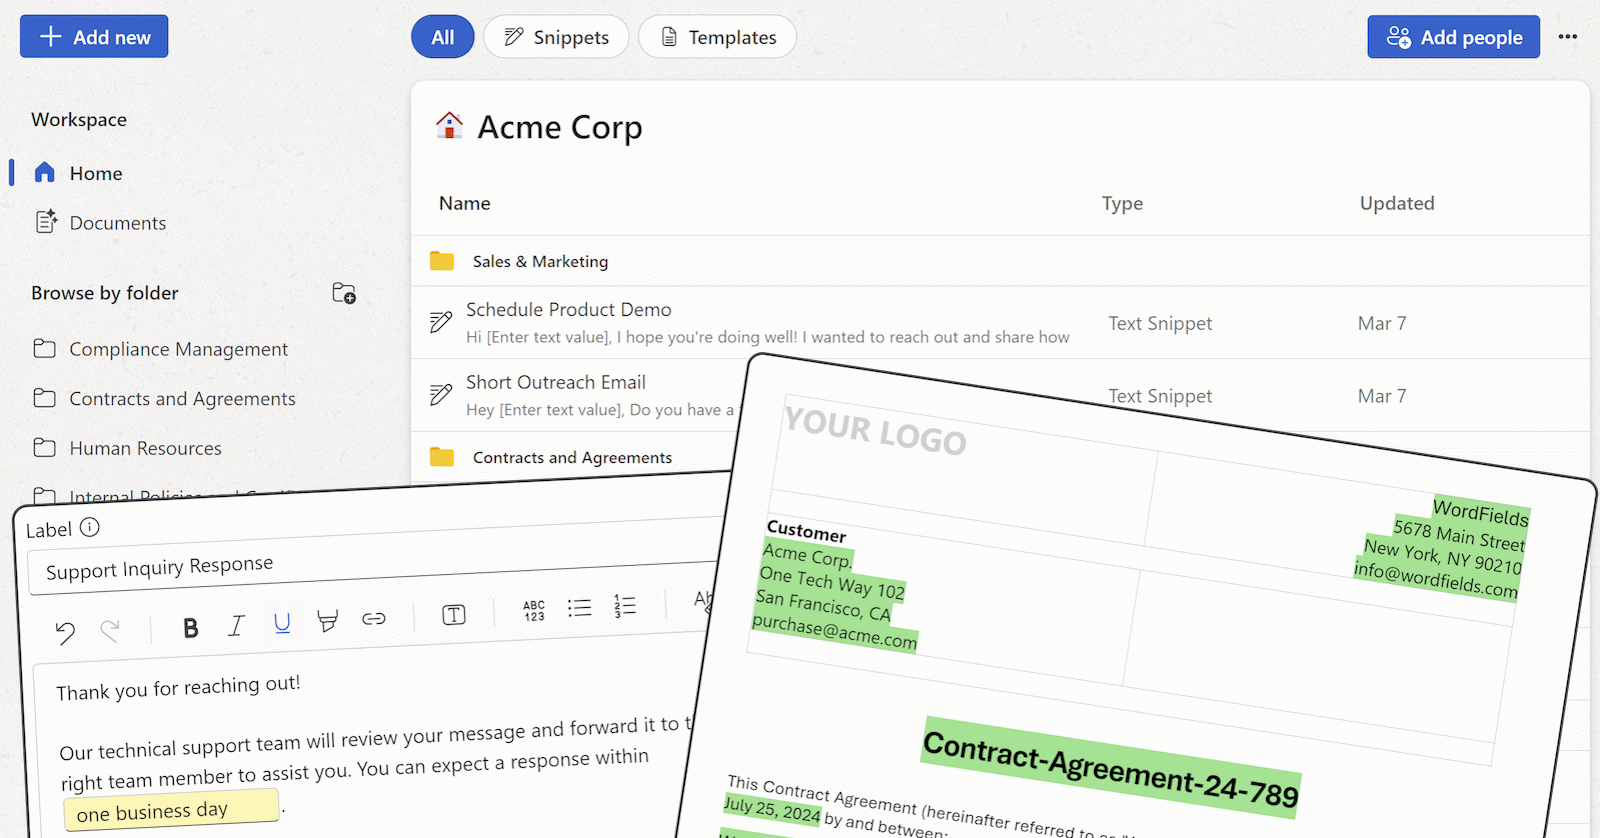Click the snippet icon beside Schedule Product Demo
Image resolution: width=1600 pixels, height=838 pixels.
pos(441,322)
